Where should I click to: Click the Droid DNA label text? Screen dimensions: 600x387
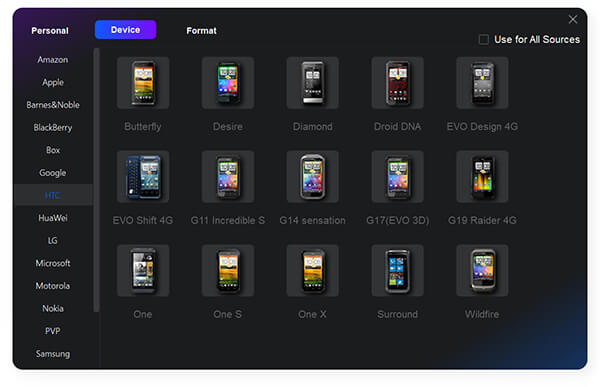click(x=398, y=127)
